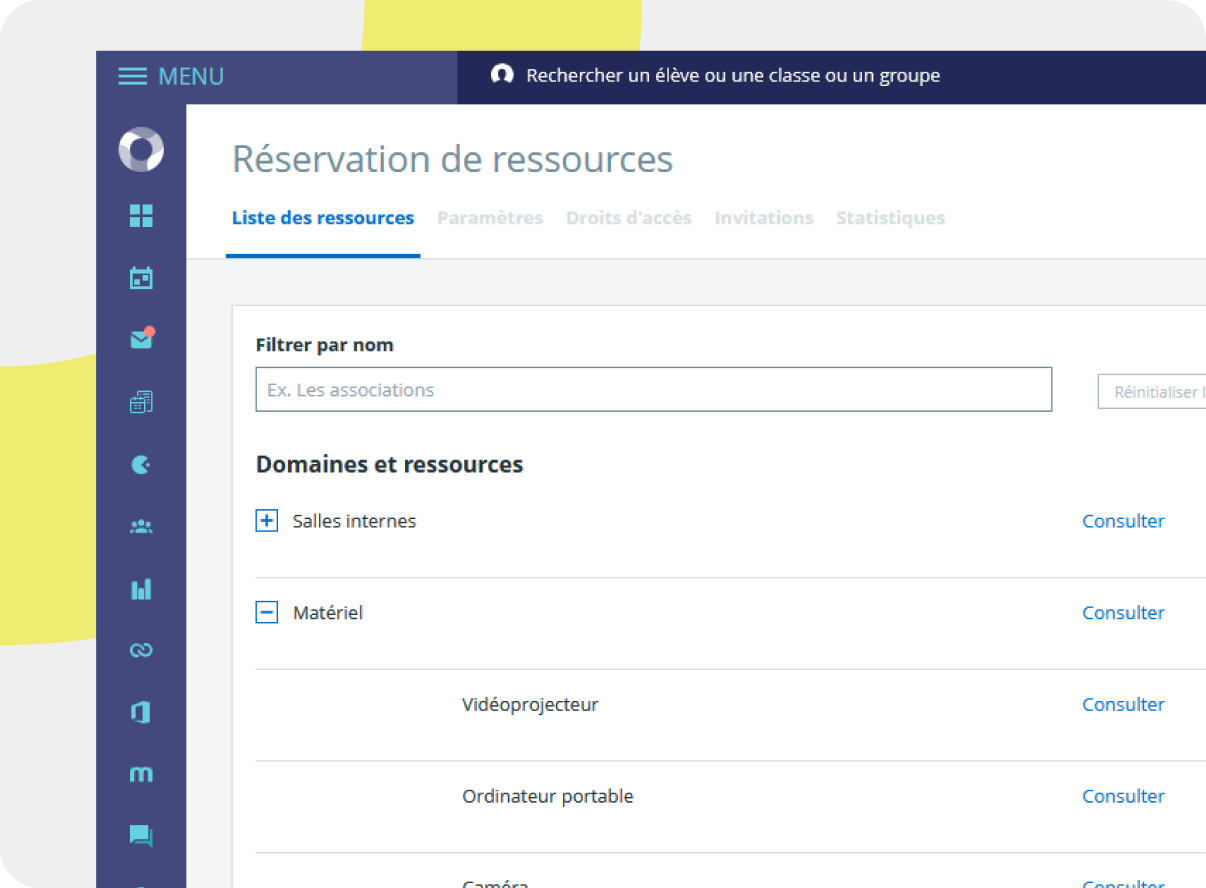Open the calendar icon in sidebar
This screenshot has height=888, width=1206.
[x=141, y=278]
